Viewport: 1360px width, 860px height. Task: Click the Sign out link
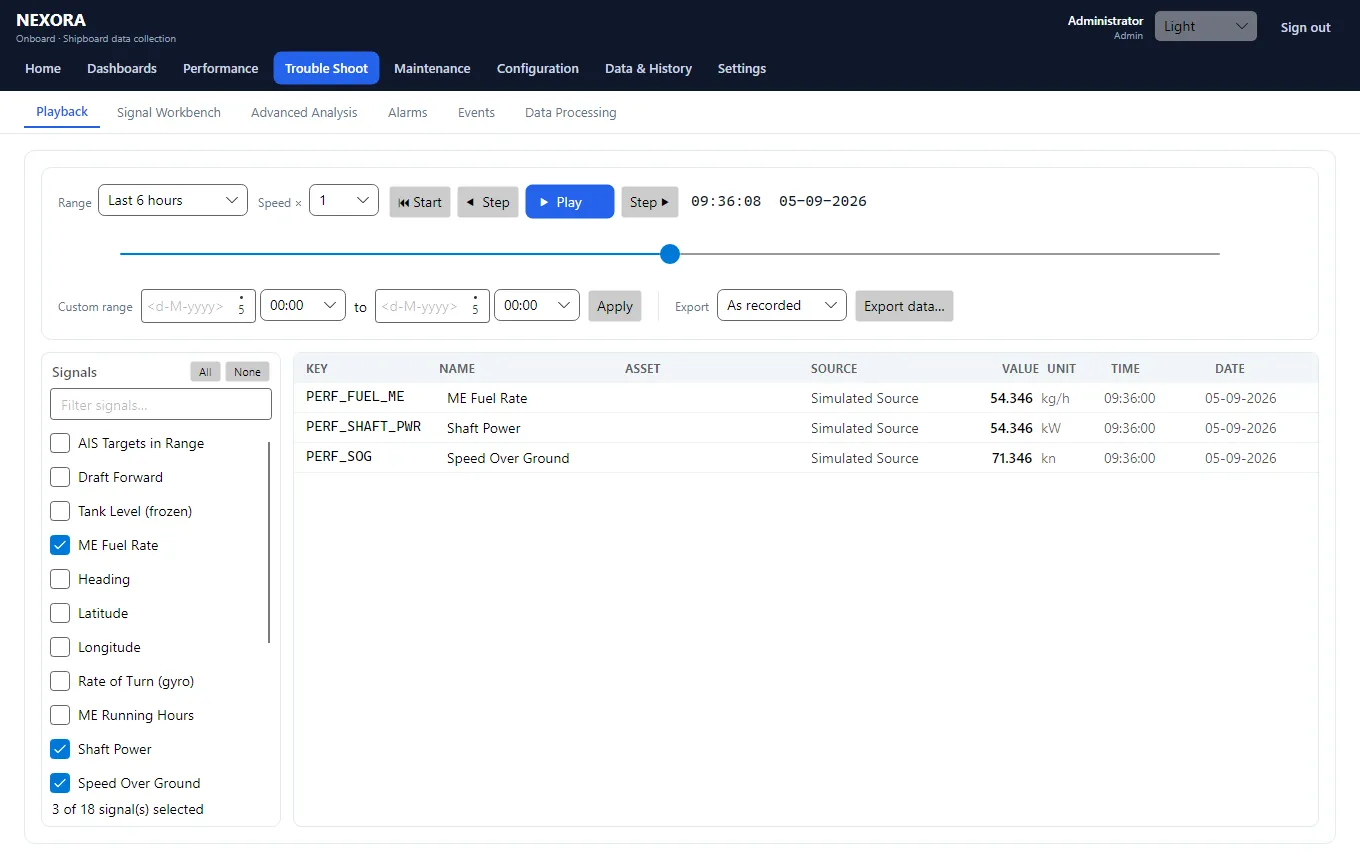coord(1305,27)
